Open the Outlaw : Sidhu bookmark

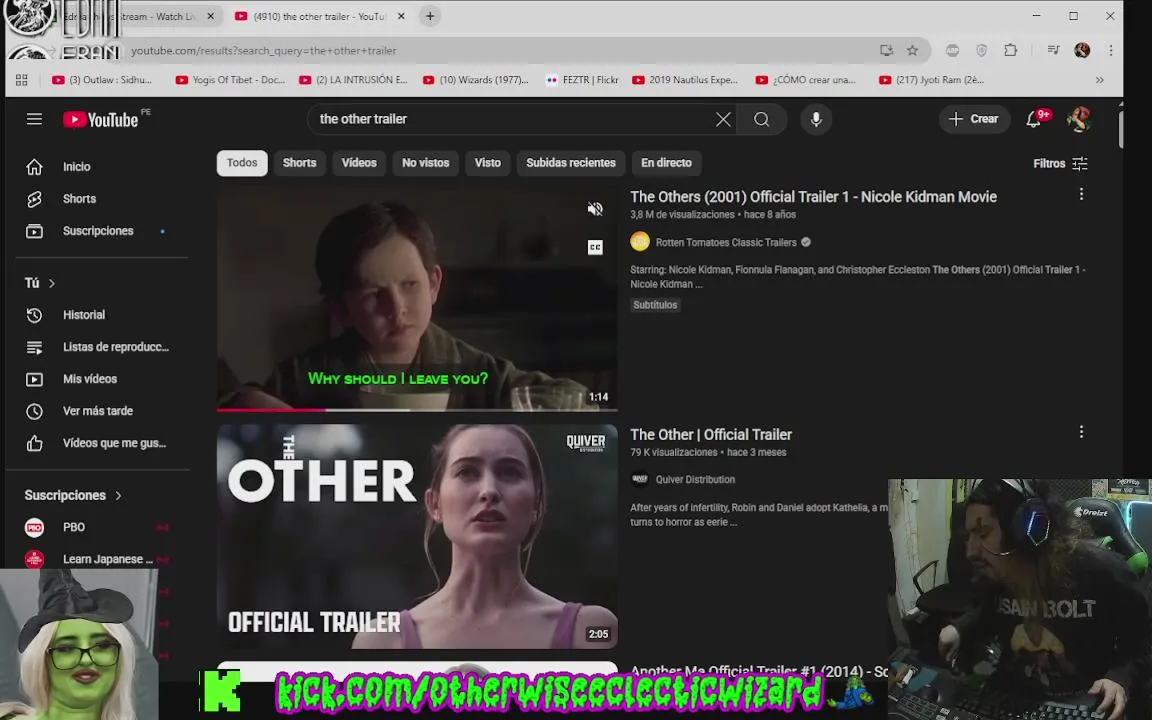[102, 80]
